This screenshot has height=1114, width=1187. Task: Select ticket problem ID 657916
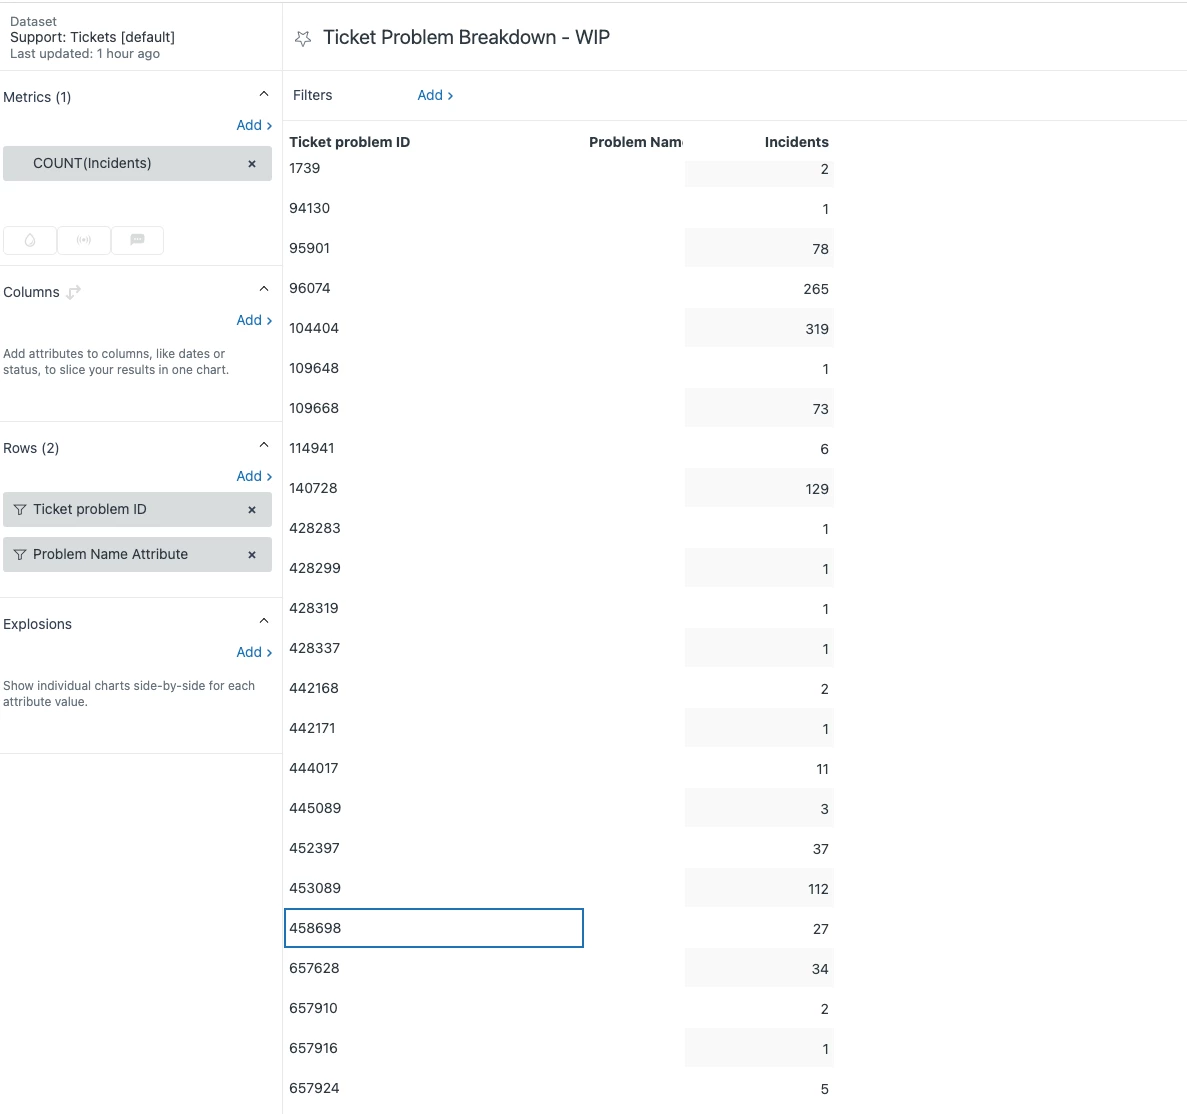click(x=313, y=1048)
